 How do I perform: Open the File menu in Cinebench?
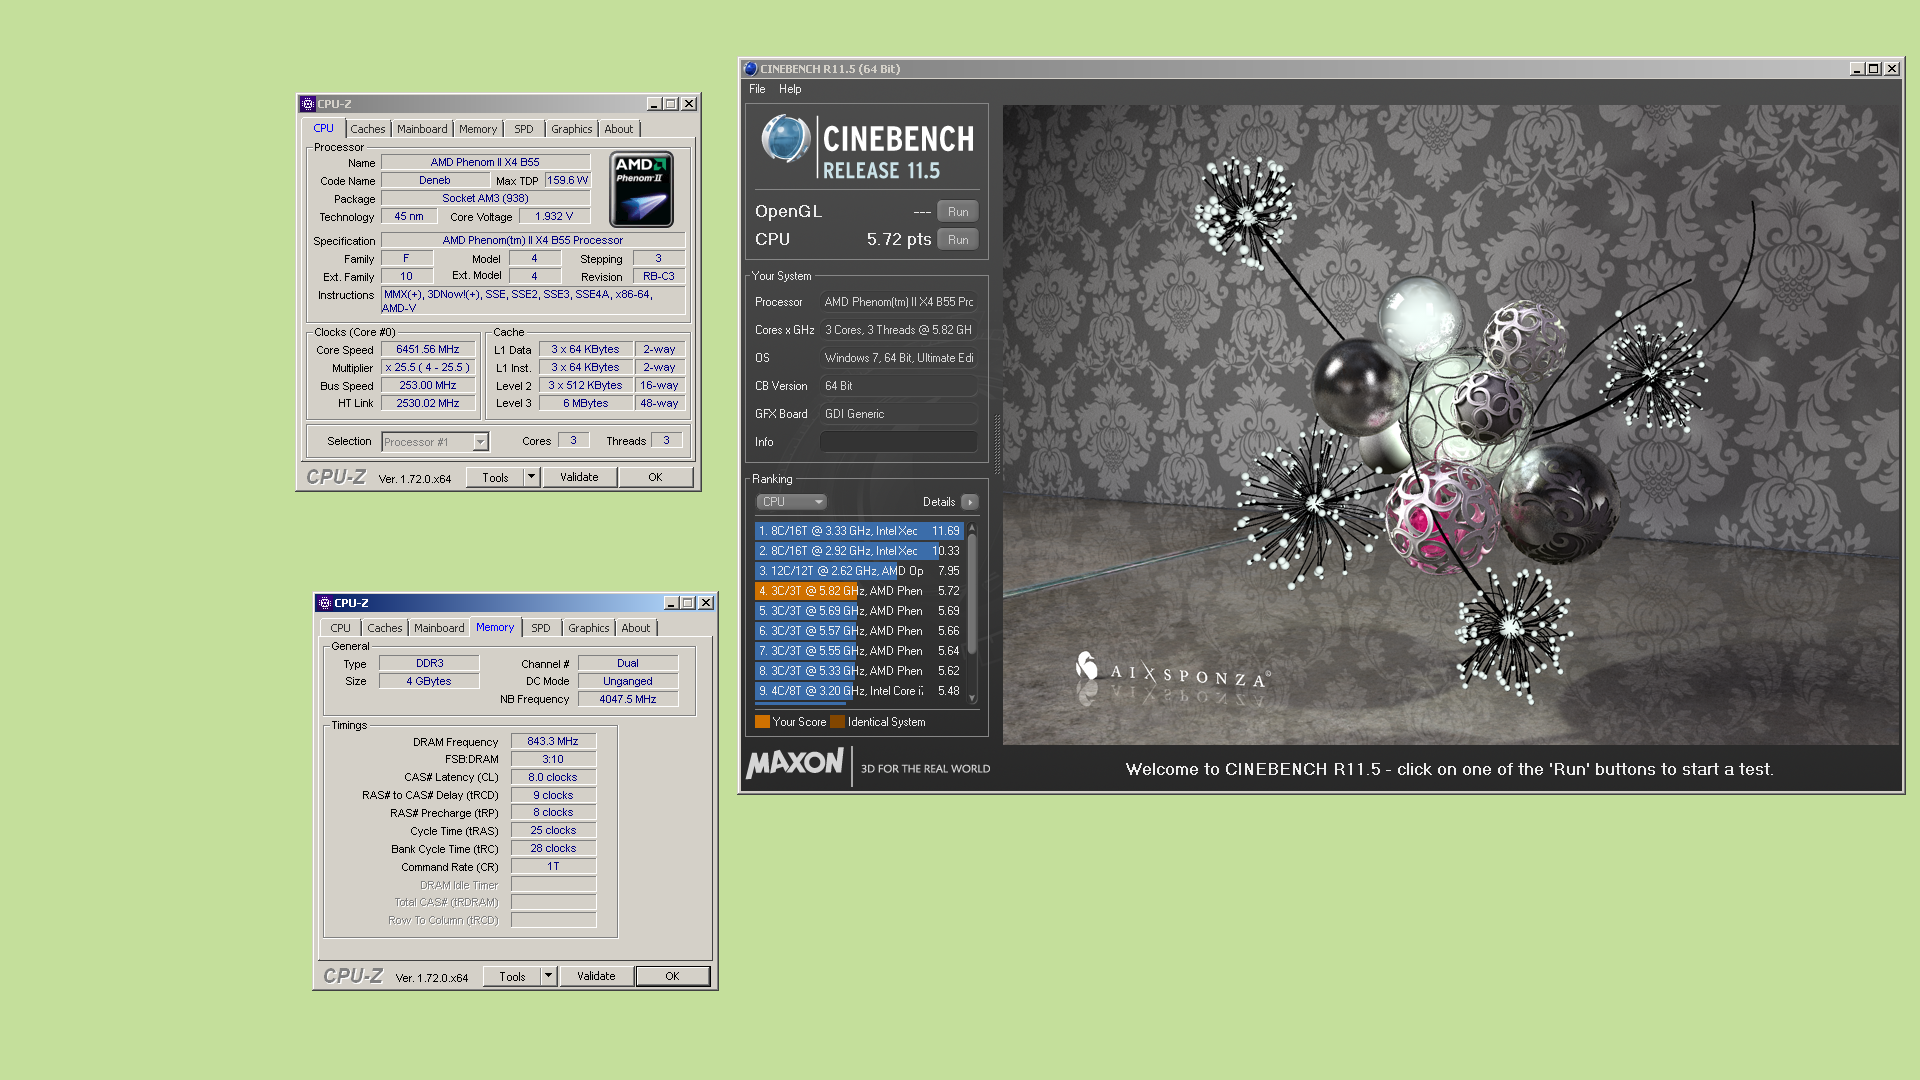pyautogui.click(x=757, y=89)
